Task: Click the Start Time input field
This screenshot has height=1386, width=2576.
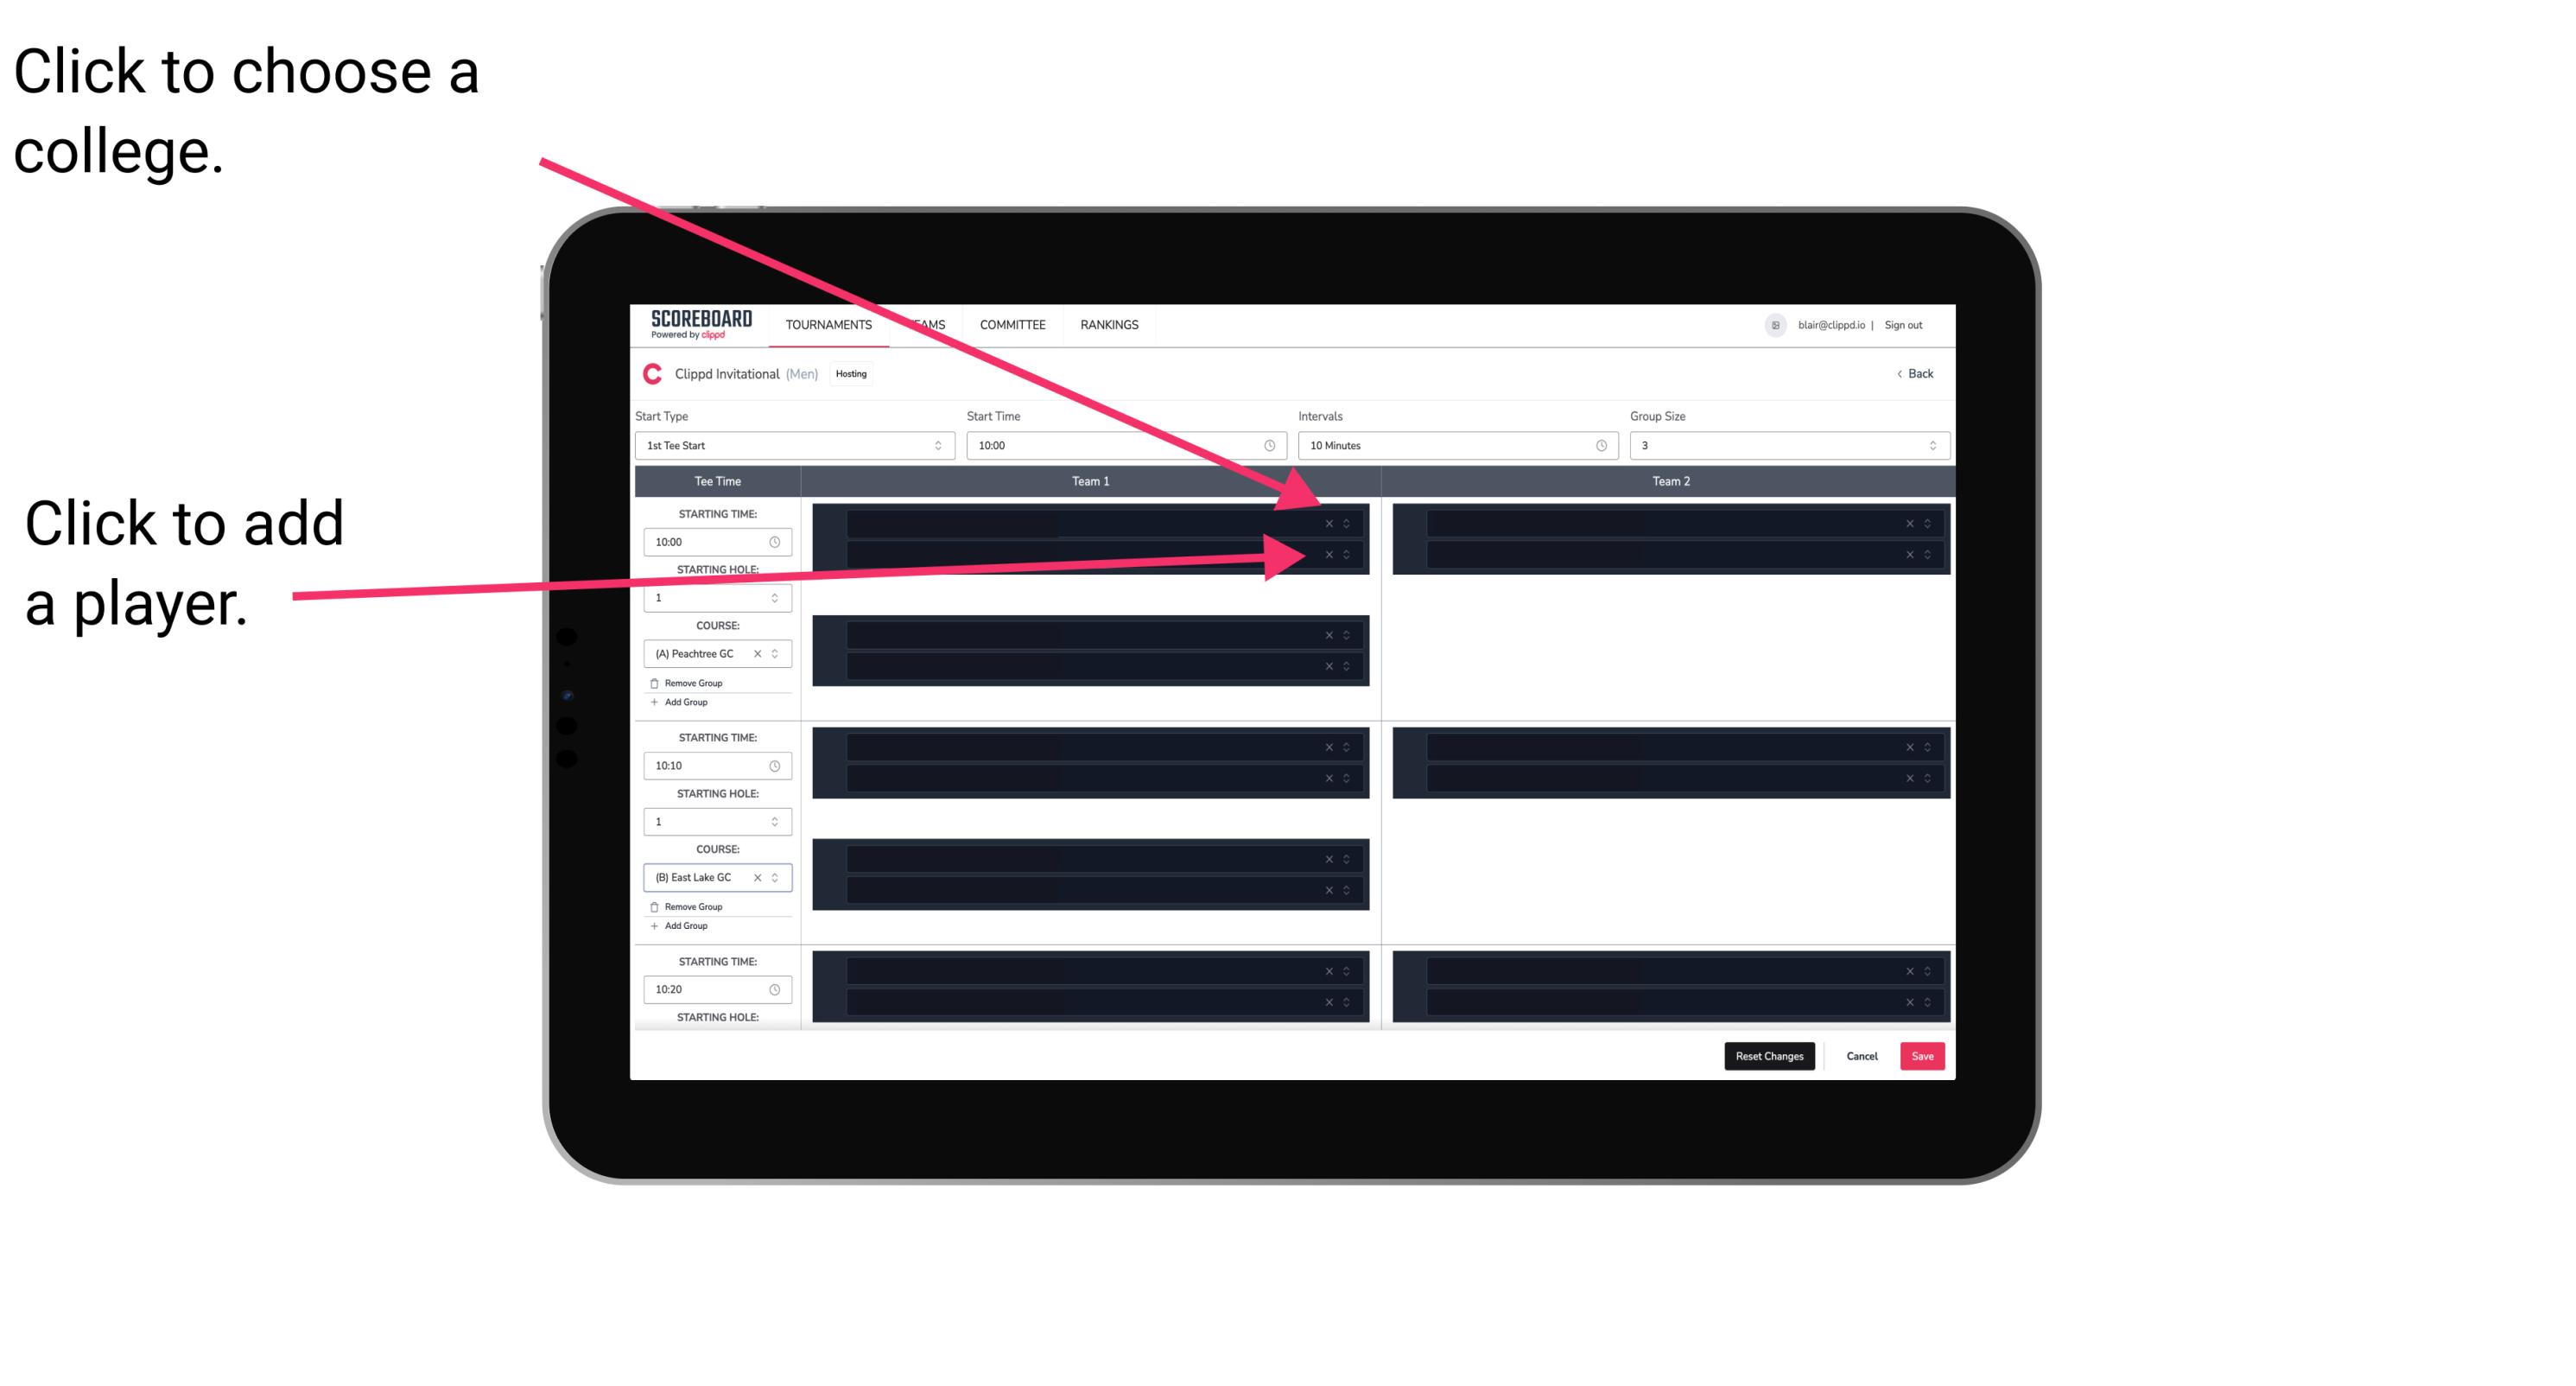Action: (x=1122, y=446)
